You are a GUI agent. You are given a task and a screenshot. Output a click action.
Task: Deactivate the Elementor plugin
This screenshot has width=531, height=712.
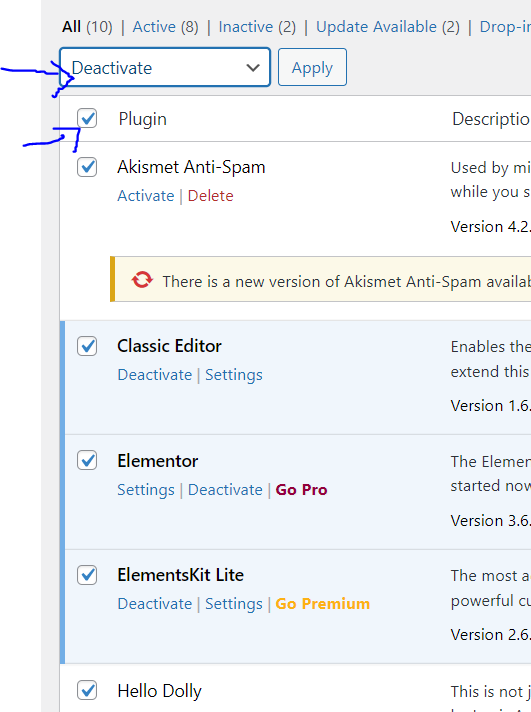coord(225,490)
